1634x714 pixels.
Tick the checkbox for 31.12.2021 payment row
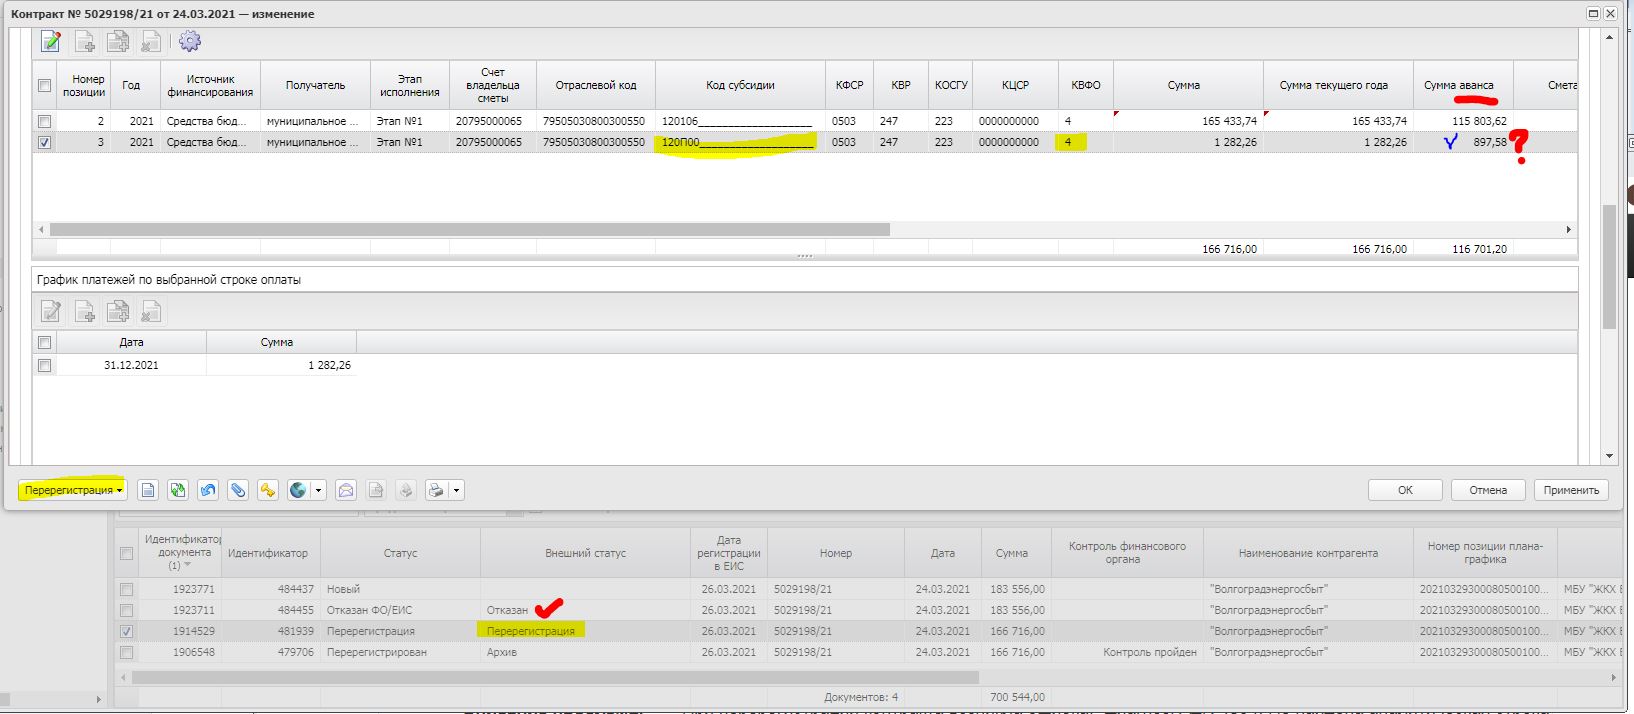tap(44, 366)
